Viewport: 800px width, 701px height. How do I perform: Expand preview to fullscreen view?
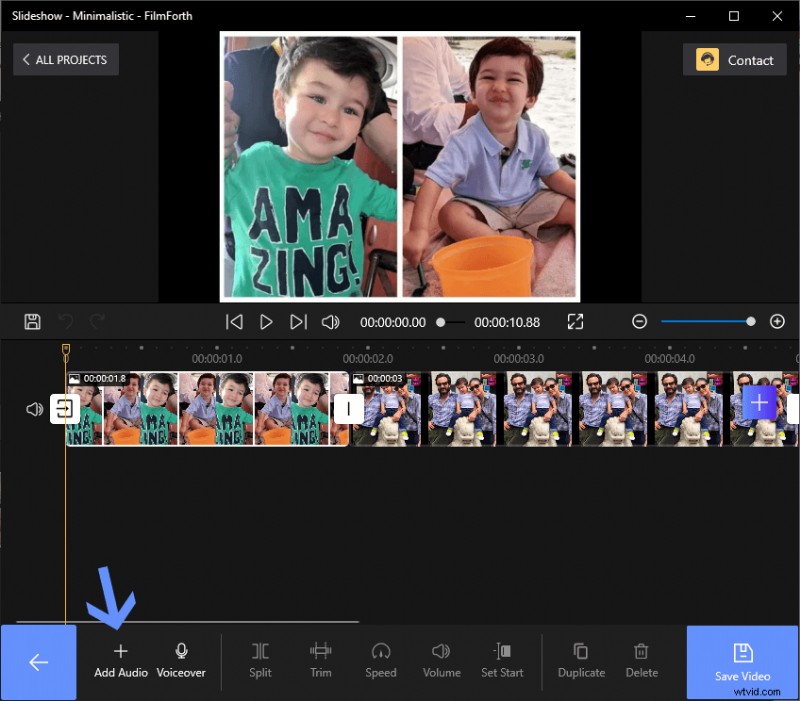575,321
